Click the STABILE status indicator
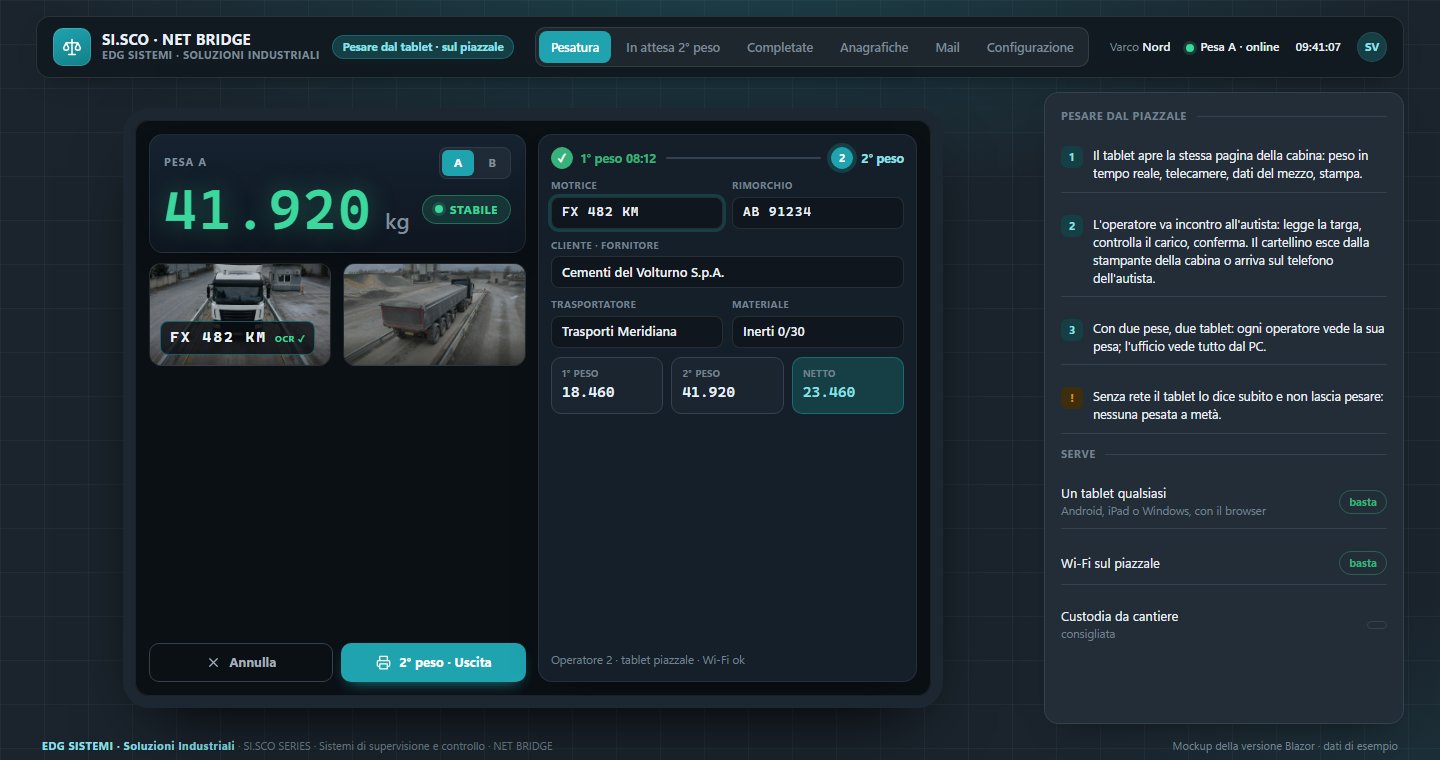Screen dimensions: 1440x760 click(x=466, y=210)
